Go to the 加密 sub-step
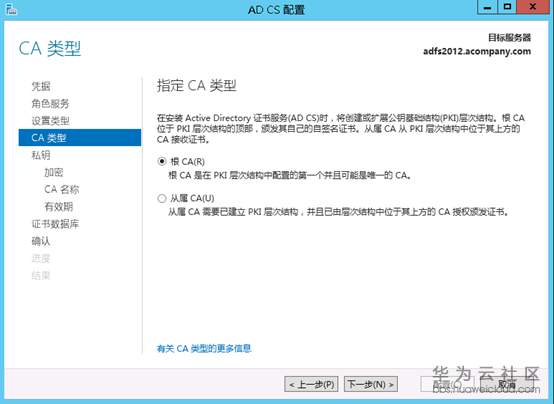This screenshot has height=404, width=554. coord(54,172)
